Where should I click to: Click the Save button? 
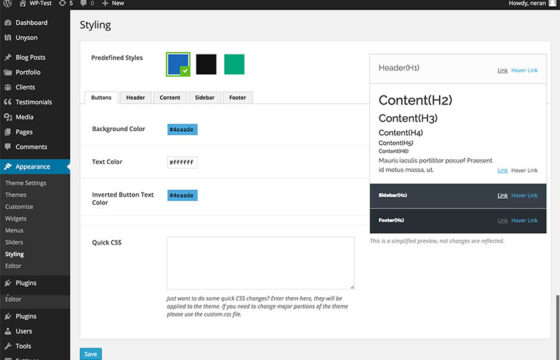pos(91,354)
